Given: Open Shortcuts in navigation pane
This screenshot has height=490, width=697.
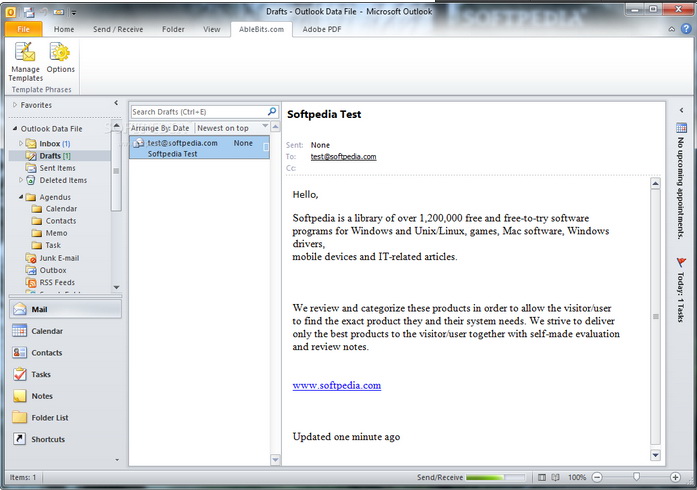Looking at the screenshot, I should (x=65, y=439).
